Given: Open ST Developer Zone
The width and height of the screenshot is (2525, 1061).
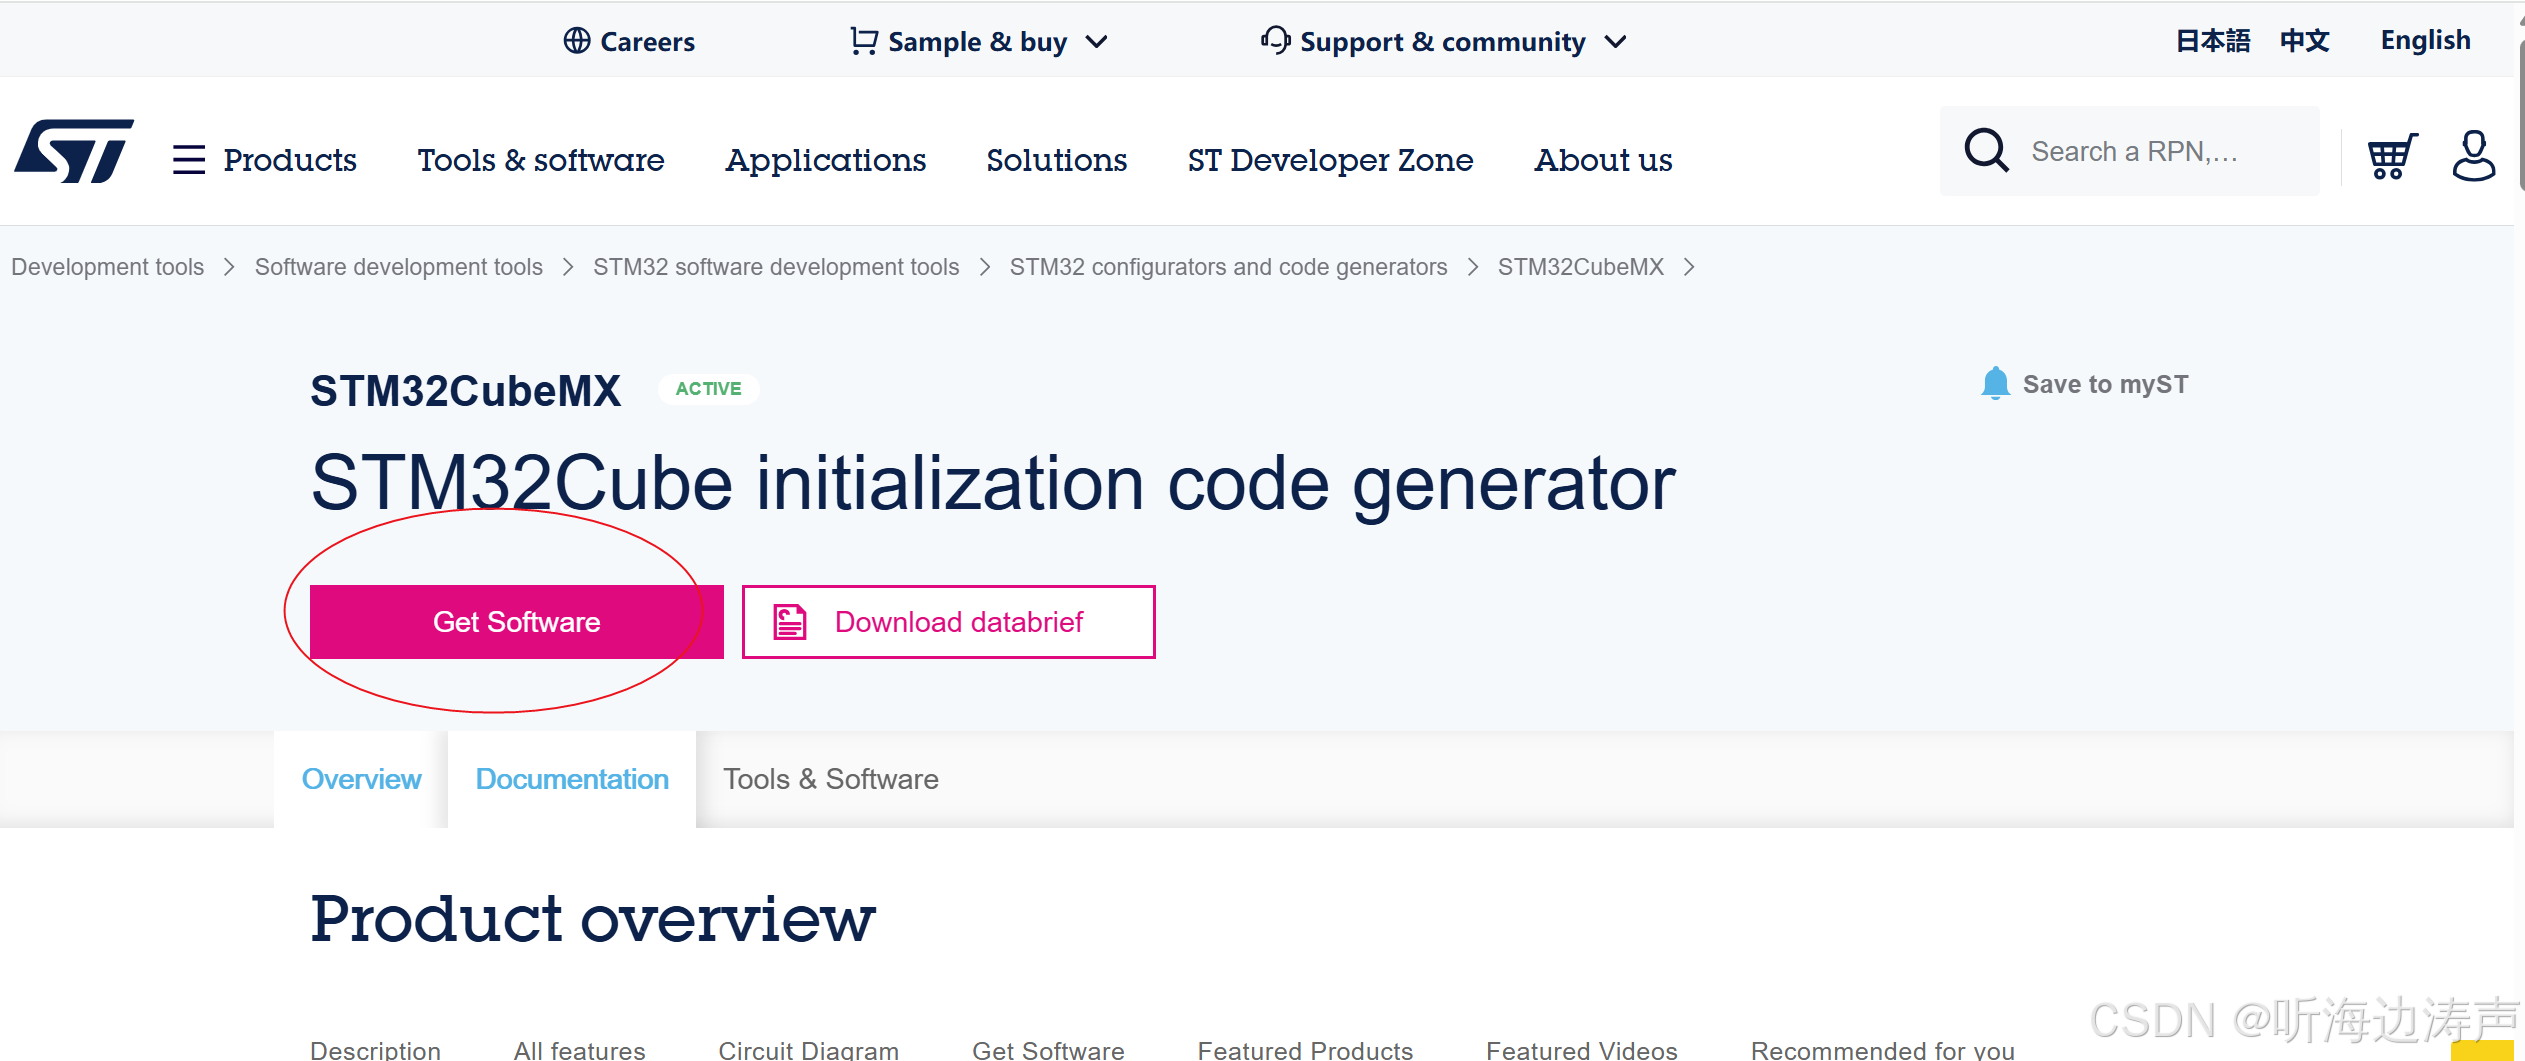Looking at the screenshot, I should 1331,160.
